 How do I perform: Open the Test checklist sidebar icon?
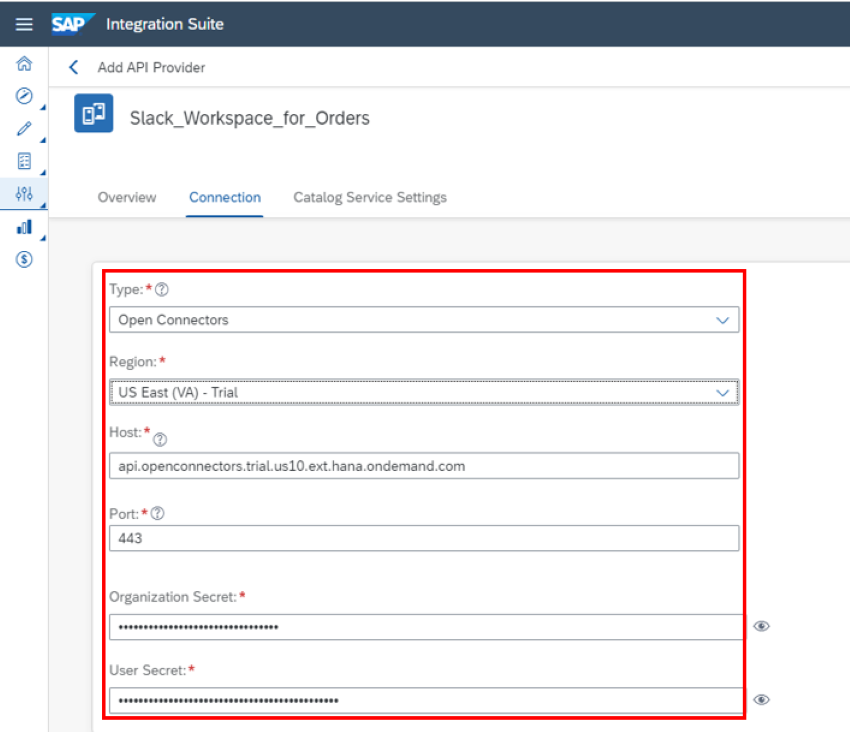pos(24,161)
